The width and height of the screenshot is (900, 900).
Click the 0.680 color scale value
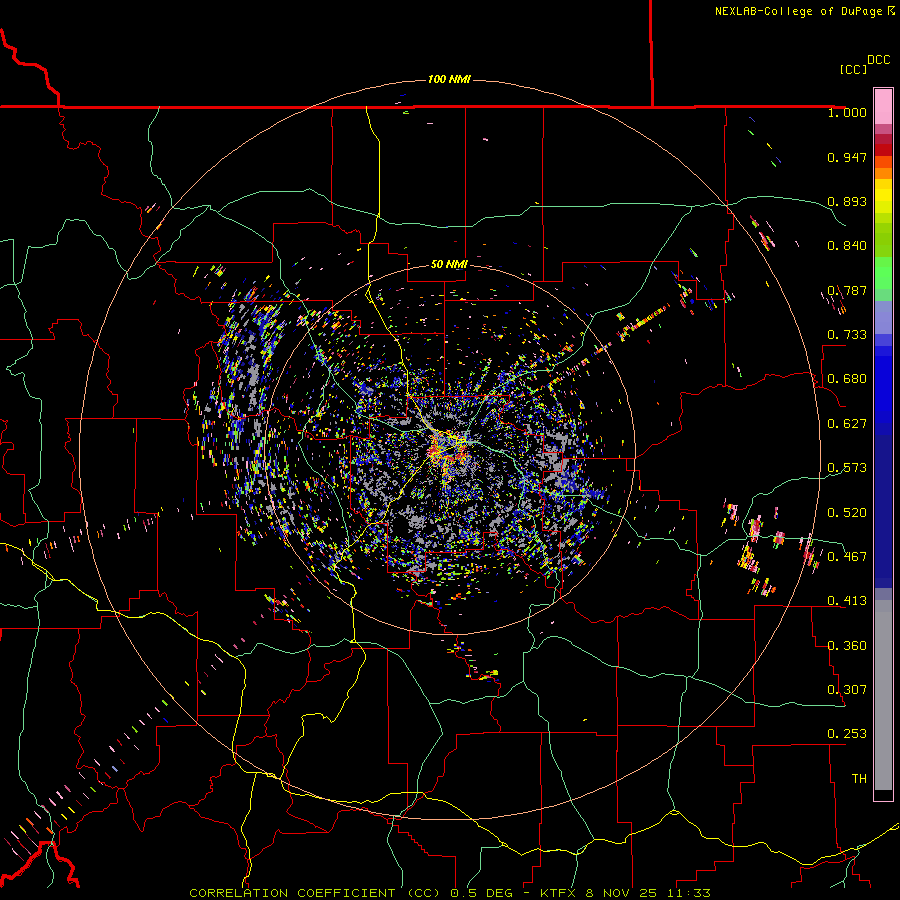click(847, 379)
